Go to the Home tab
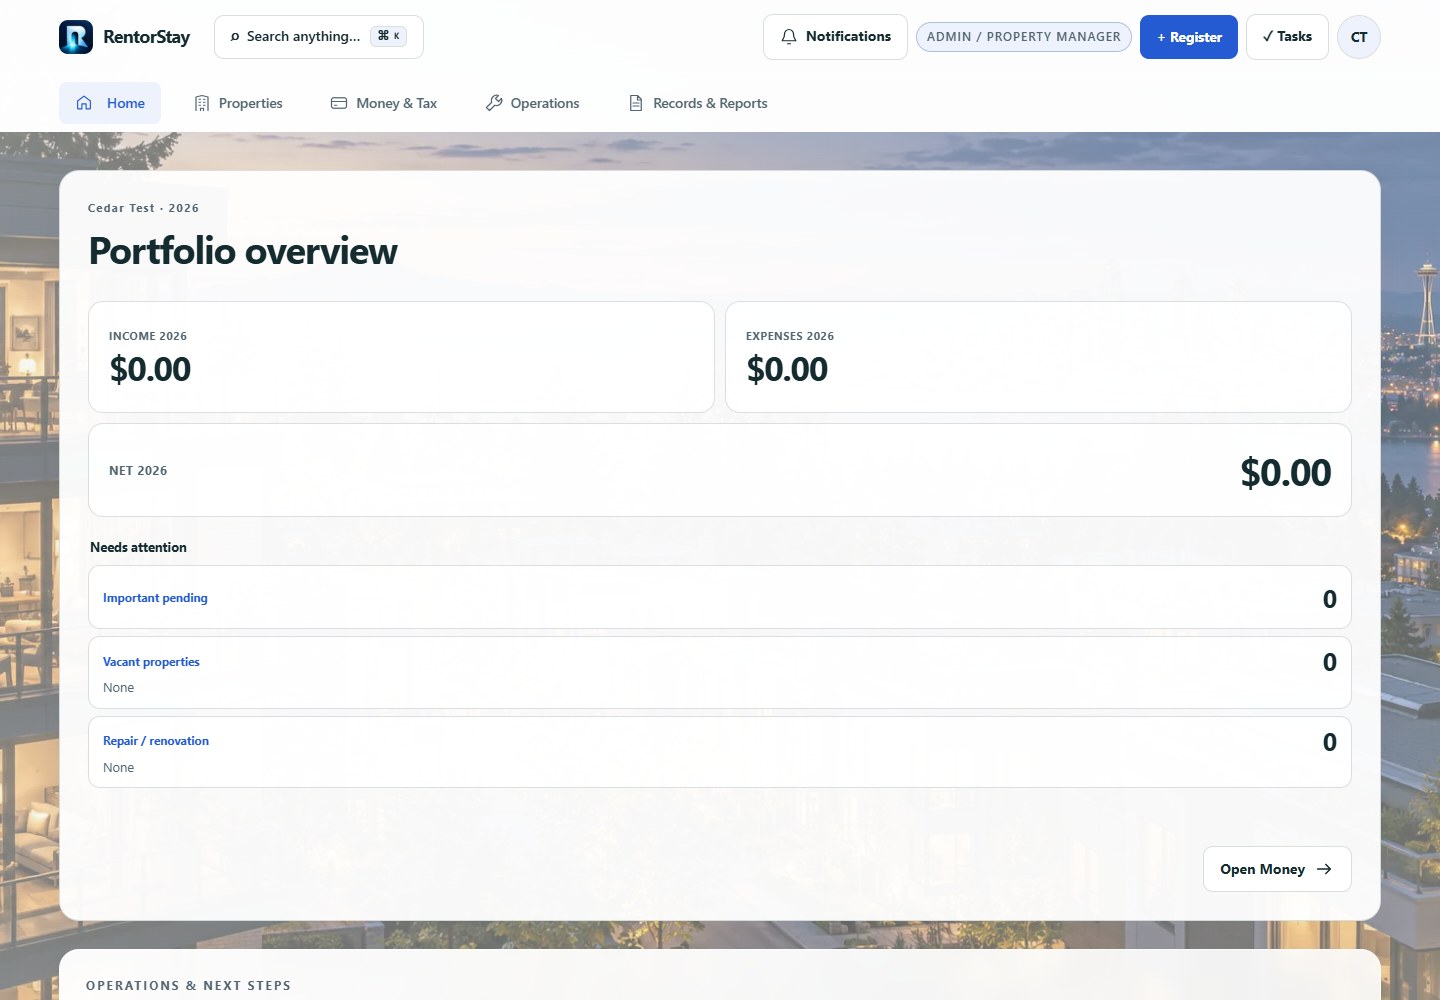Image resolution: width=1440 pixels, height=1000 pixels. click(x=110, y=103)
